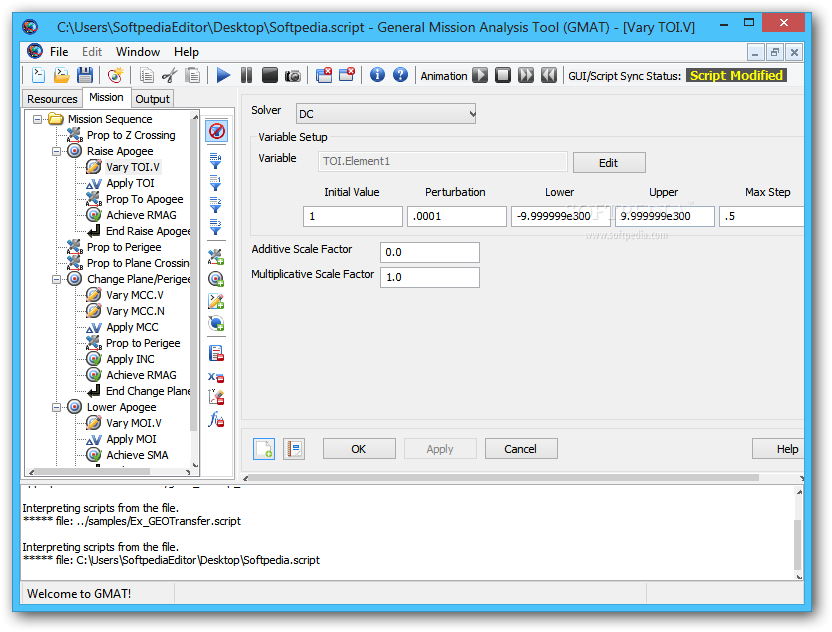Open the Help menu

(186, 52)
